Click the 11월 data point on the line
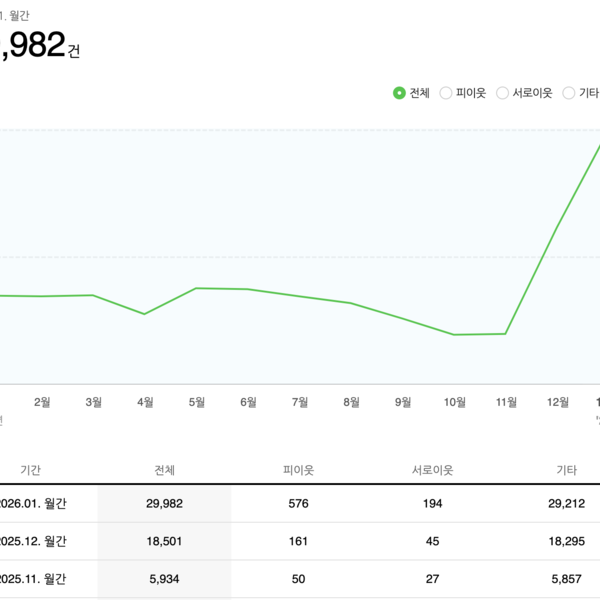 click(x=505, y=334)
